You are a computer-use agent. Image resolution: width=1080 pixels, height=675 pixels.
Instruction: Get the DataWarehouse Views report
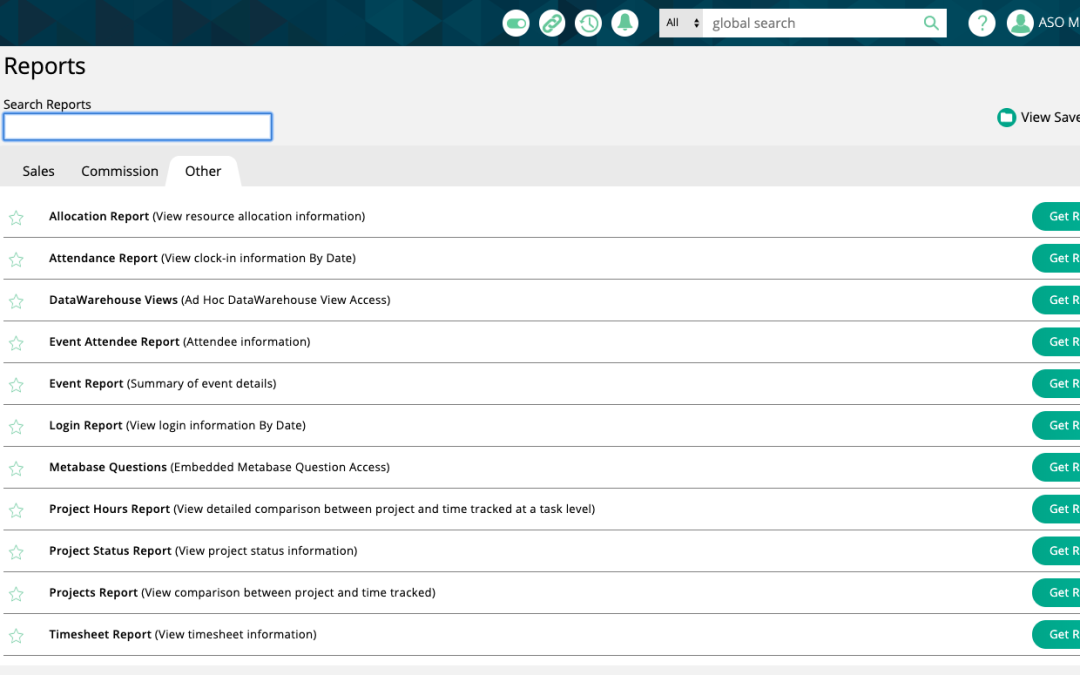tap(1056, 300)
